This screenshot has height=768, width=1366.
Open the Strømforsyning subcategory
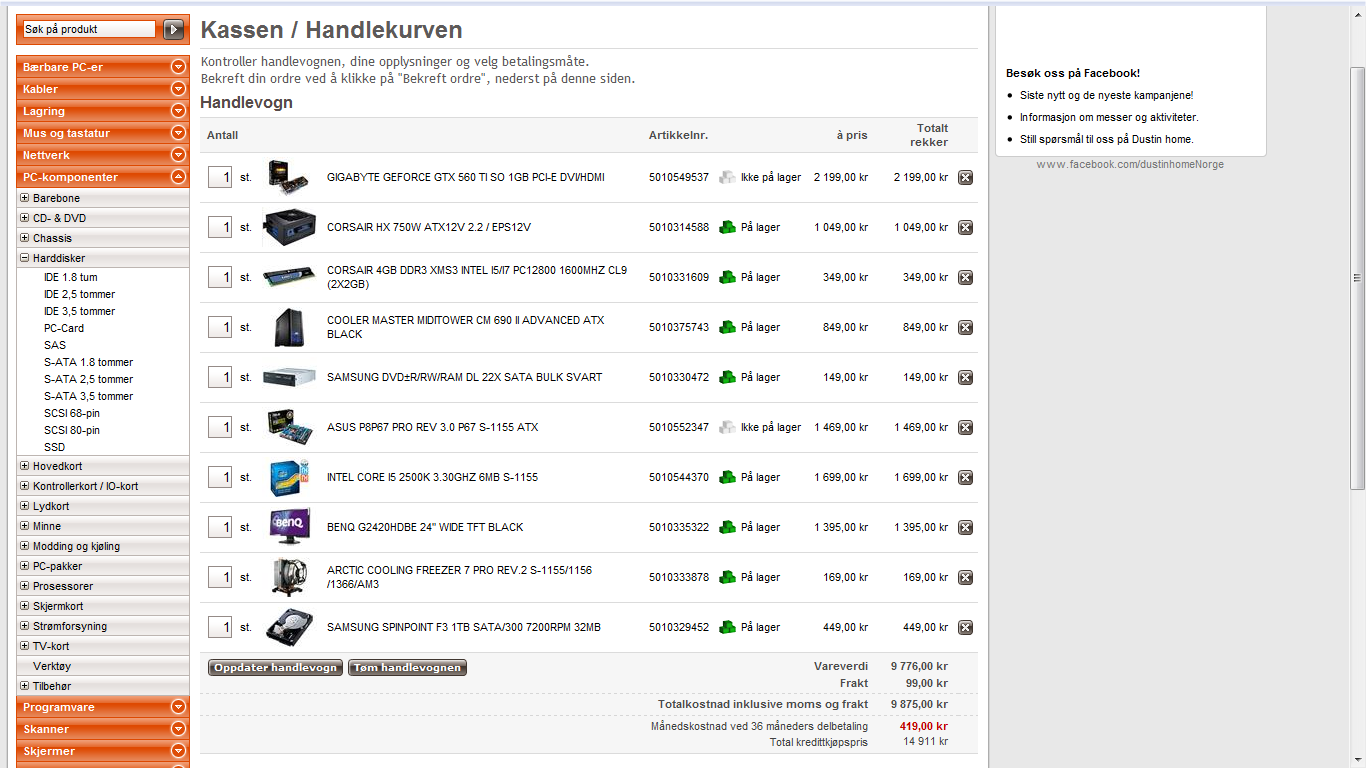[70, 626]
